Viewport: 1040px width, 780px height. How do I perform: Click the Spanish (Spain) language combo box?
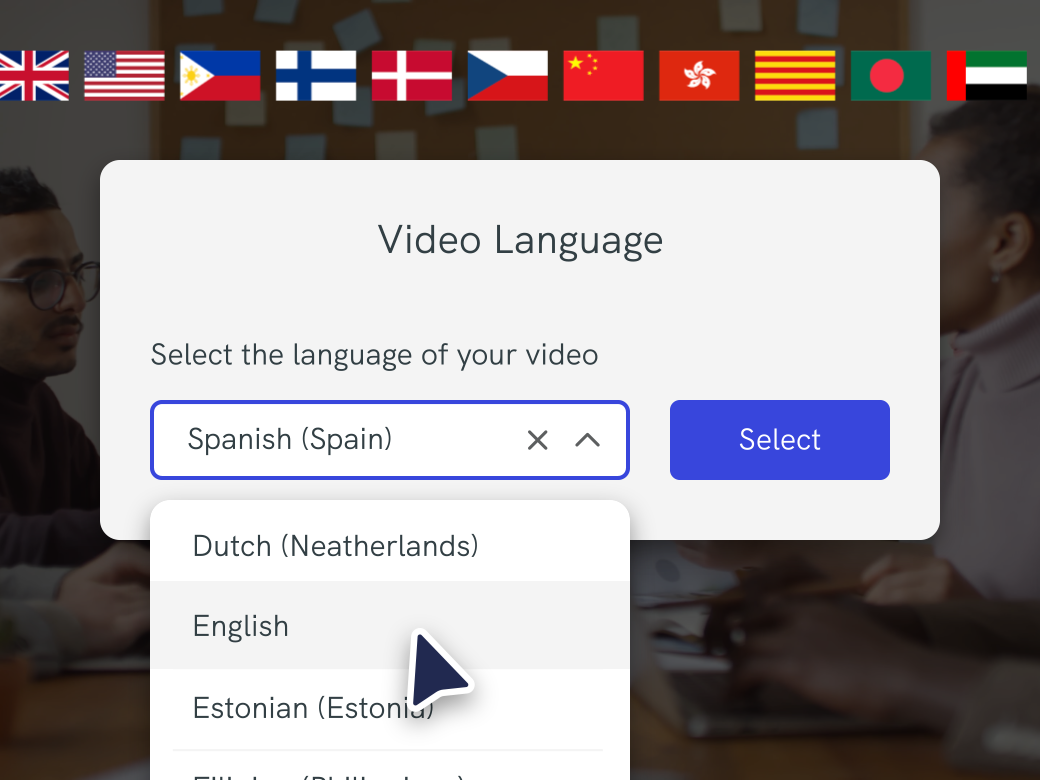[x=390, y=440]
